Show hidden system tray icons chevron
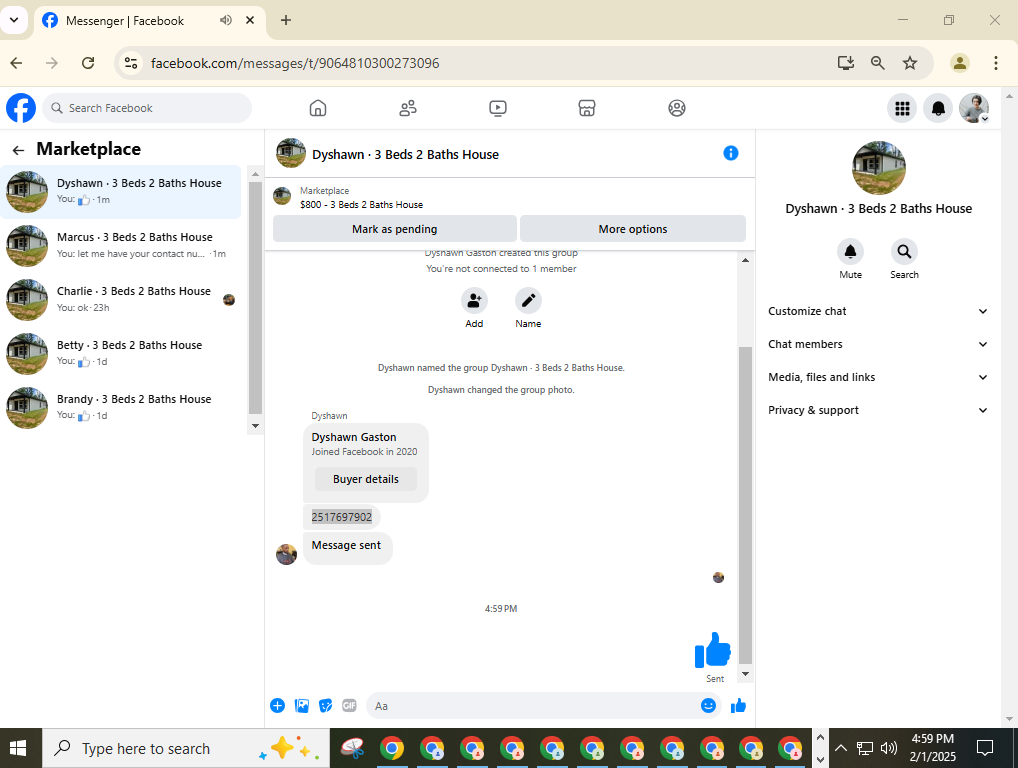1018x768 pixels. (840, 749)
